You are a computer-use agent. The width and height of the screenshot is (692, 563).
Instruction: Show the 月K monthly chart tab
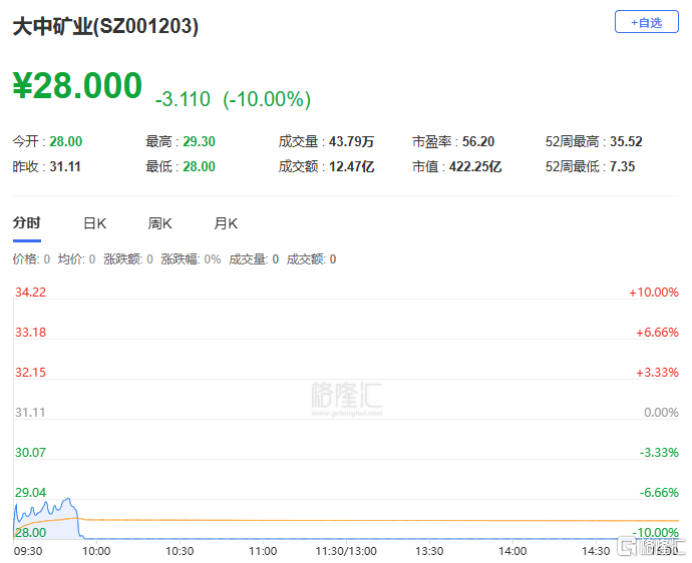coord(226,224)
